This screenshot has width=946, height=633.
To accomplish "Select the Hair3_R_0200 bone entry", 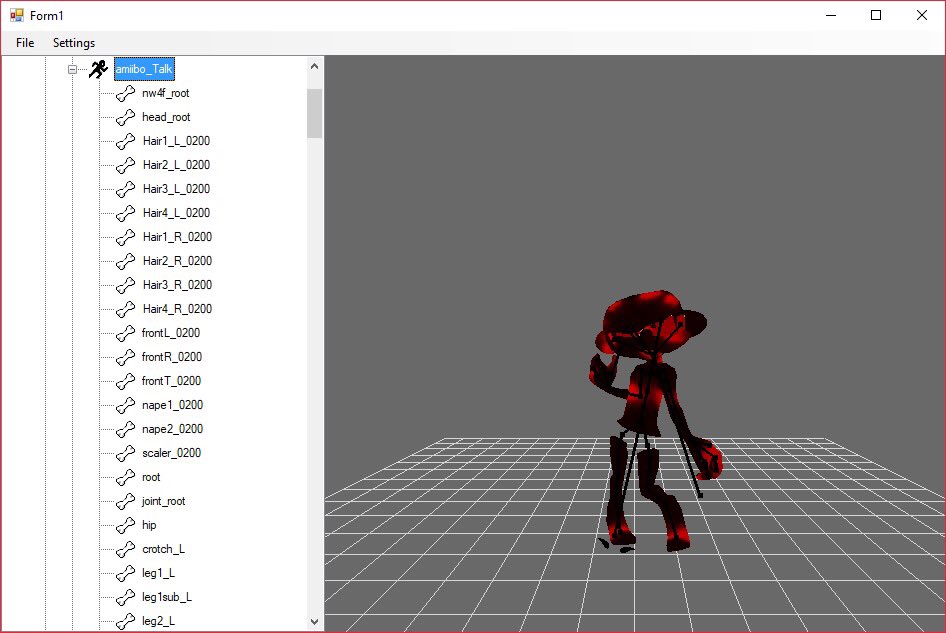I will (x=177, y=285).
